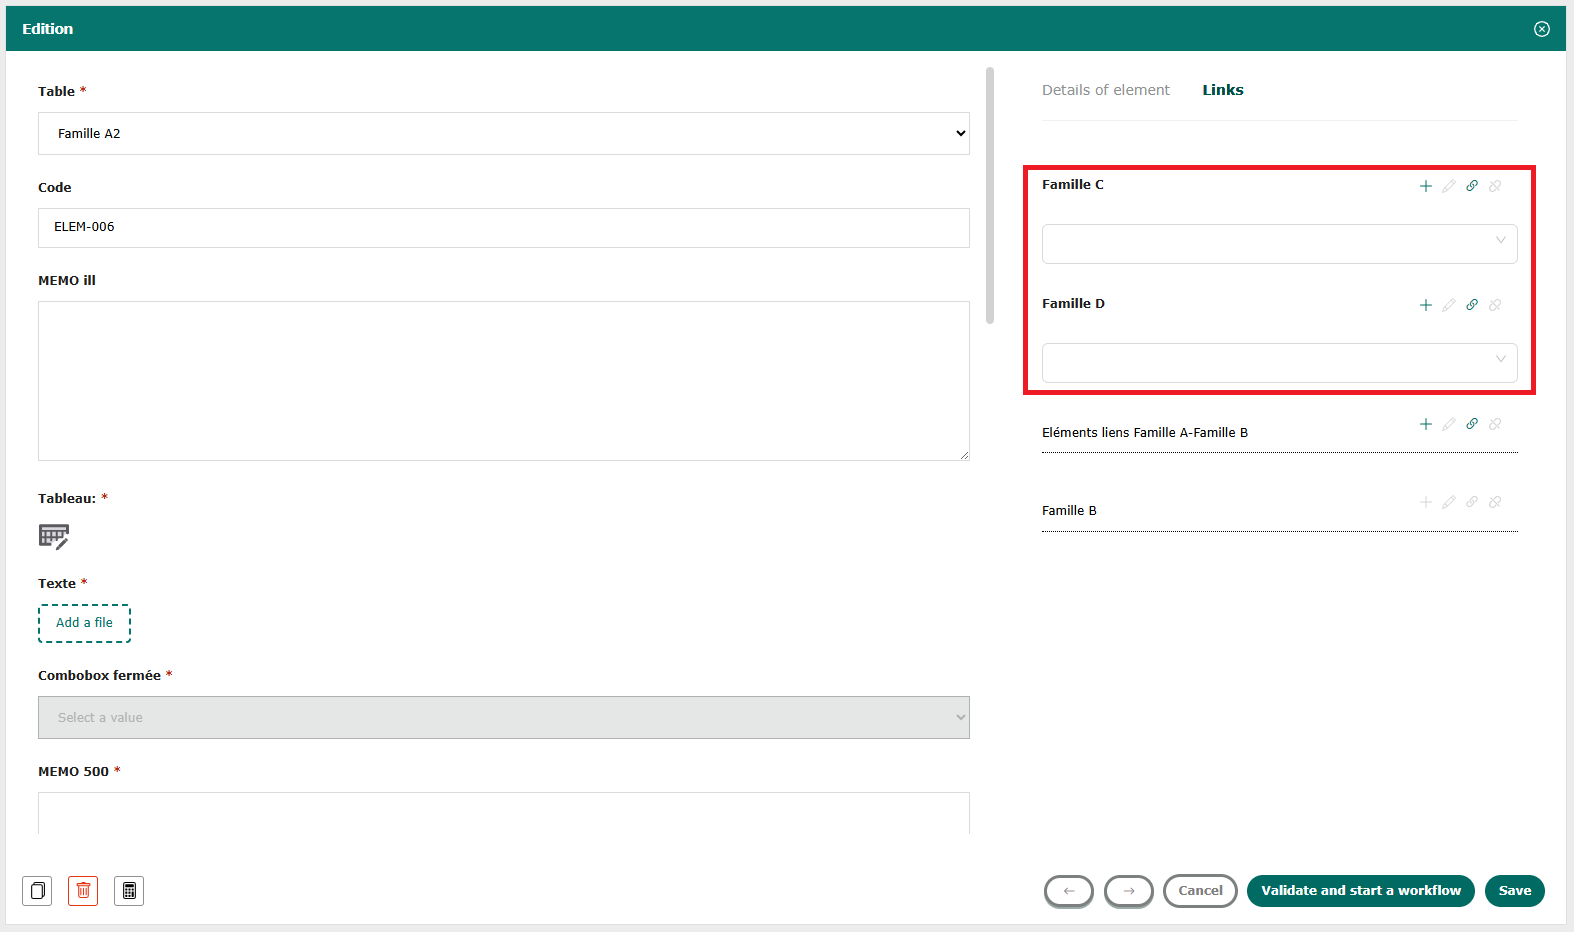Viewport: 1574px width, 932px height.
Task: Click the Save button
Action: pyautogui.click(x=1514, y=891)
